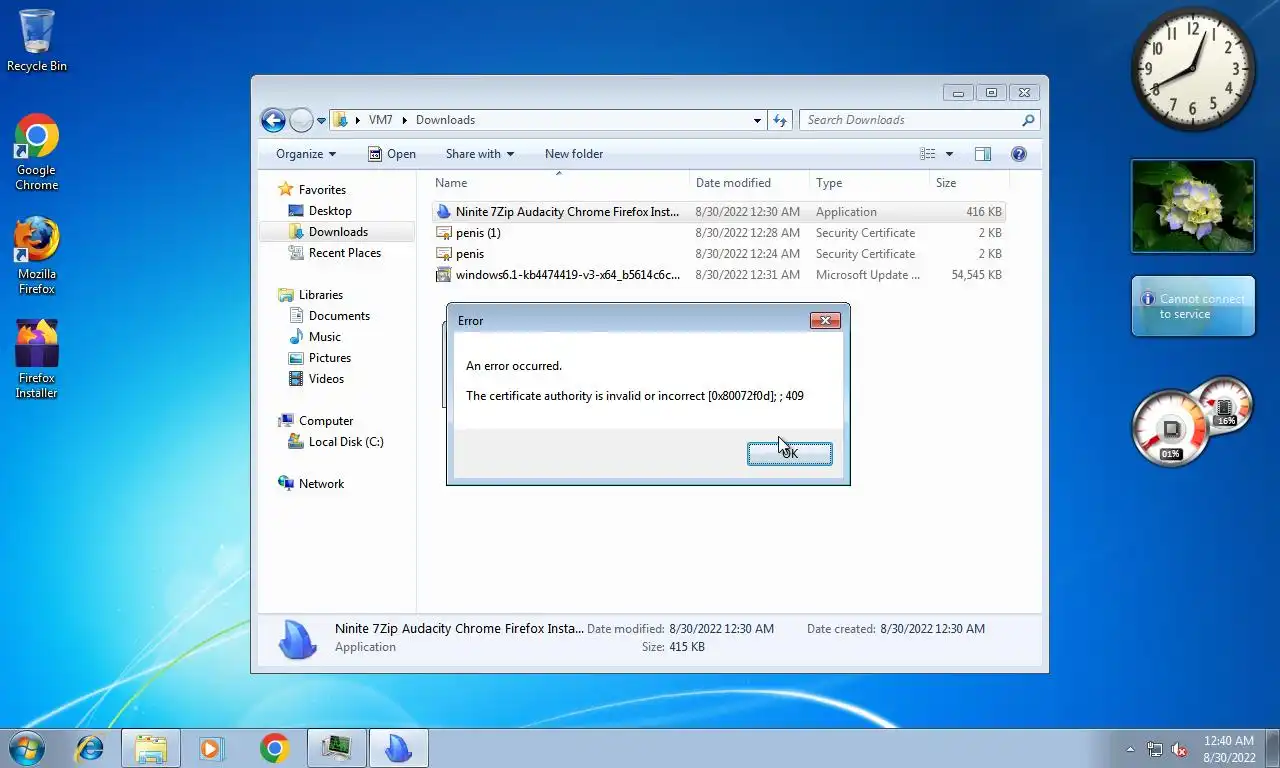Open recent locations dropdown beside nav arrows
Viewport: 1280px width, 768px height.
(x=321, y=120)
